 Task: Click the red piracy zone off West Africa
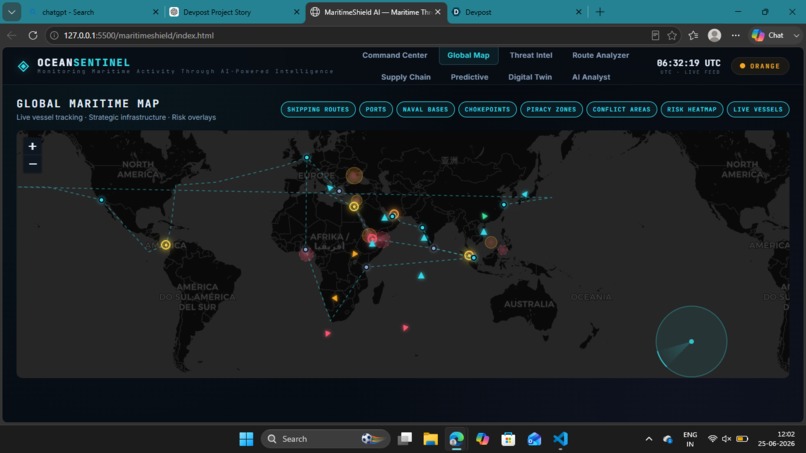click(306, 253)
